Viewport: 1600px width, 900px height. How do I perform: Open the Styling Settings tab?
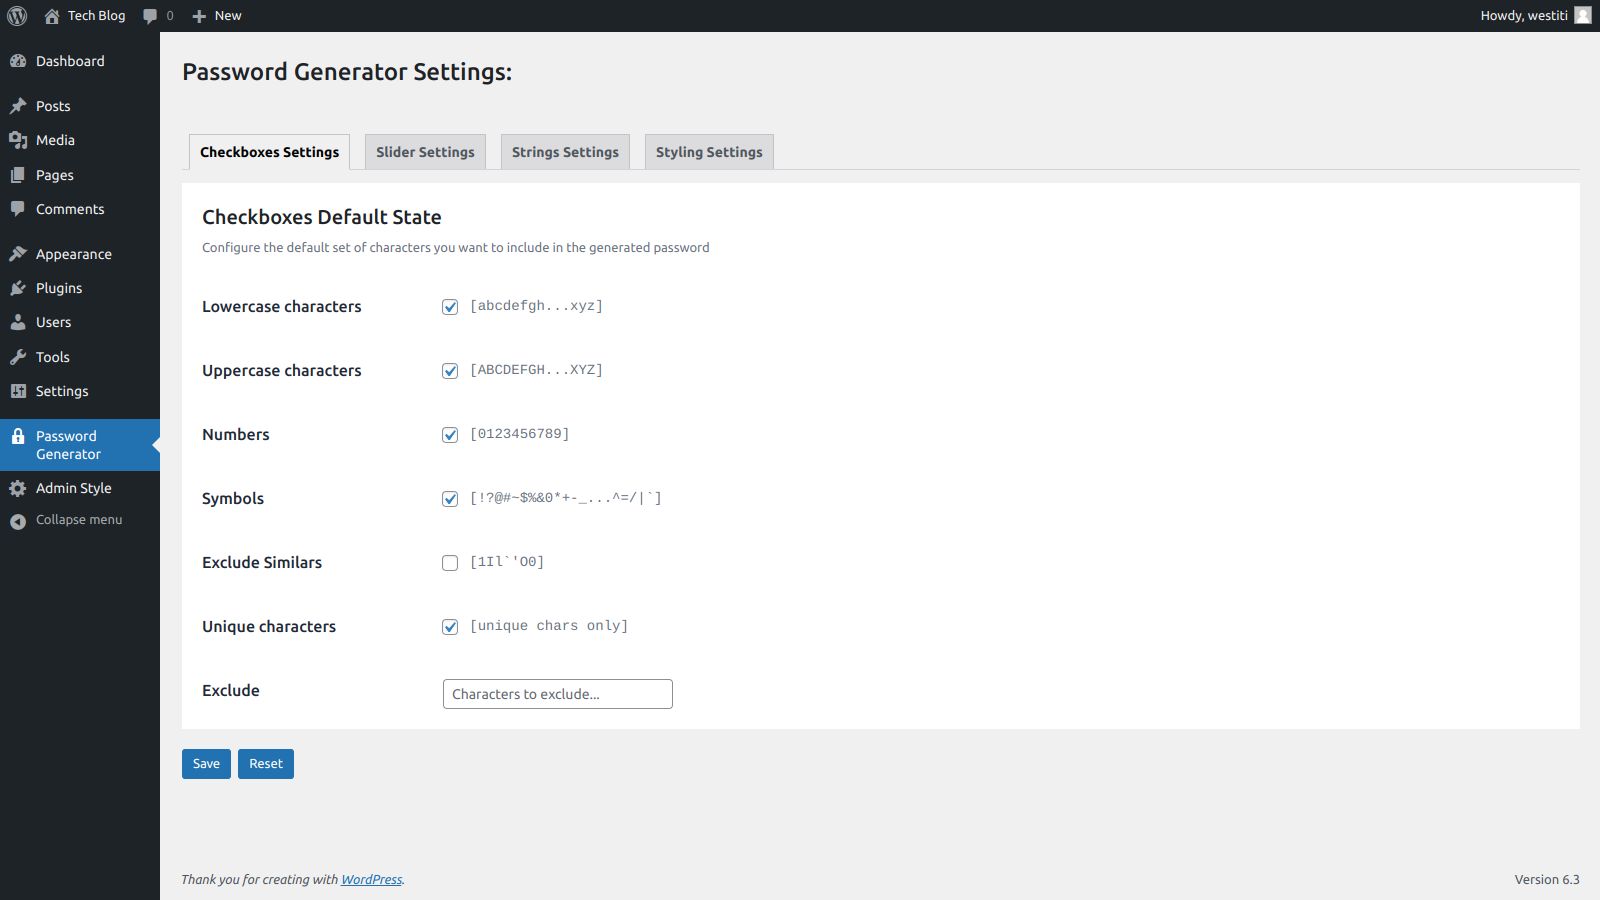coord(708,151)
